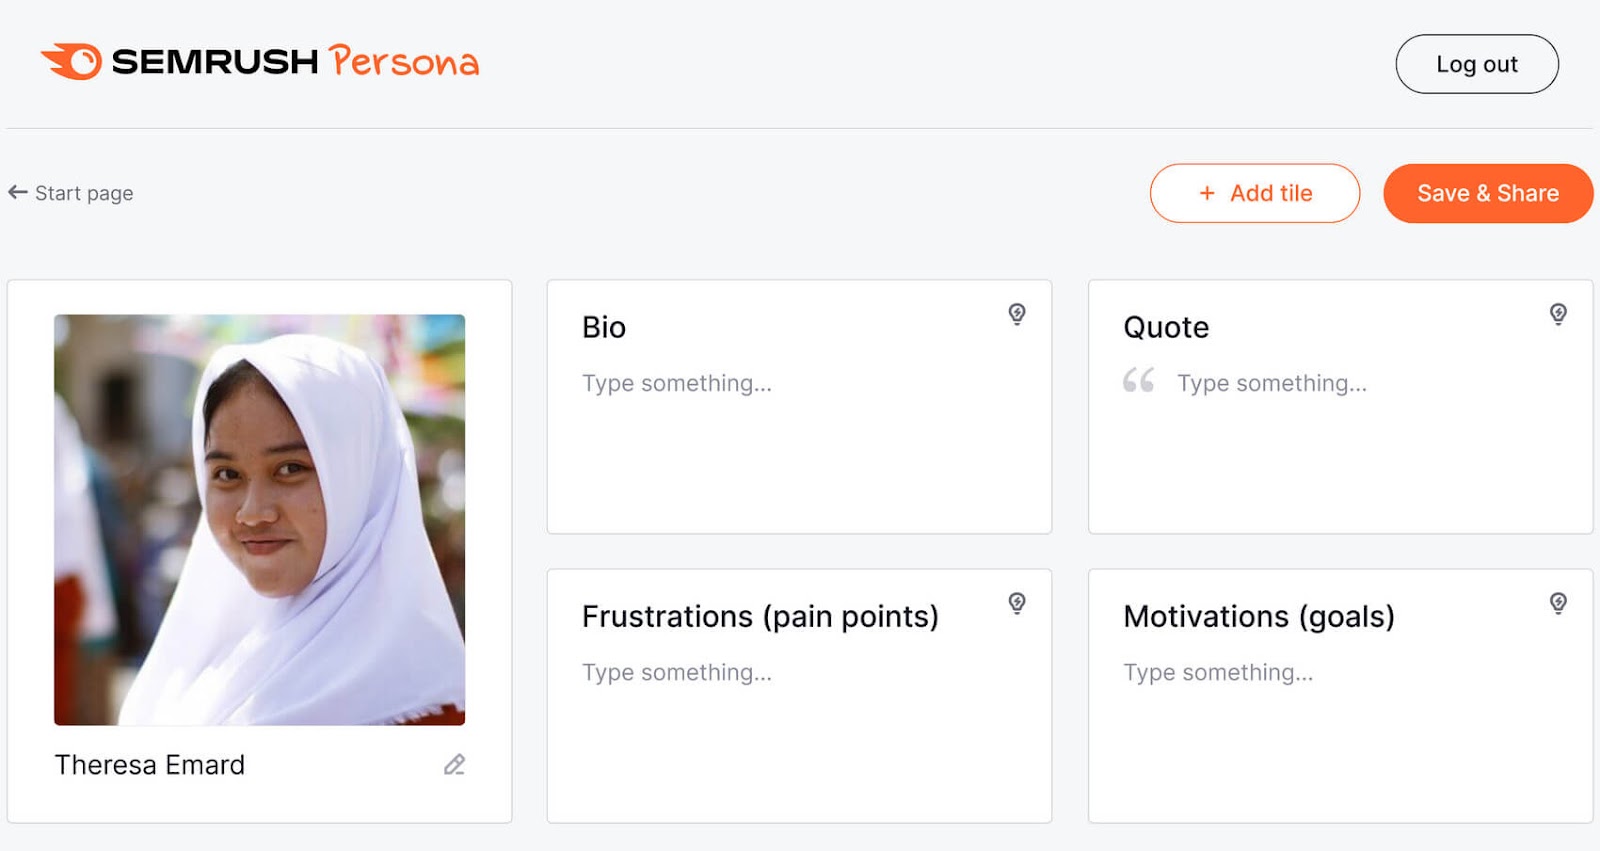
Task: Select Theresa Emard's profile photo
Action: point(259,519)
